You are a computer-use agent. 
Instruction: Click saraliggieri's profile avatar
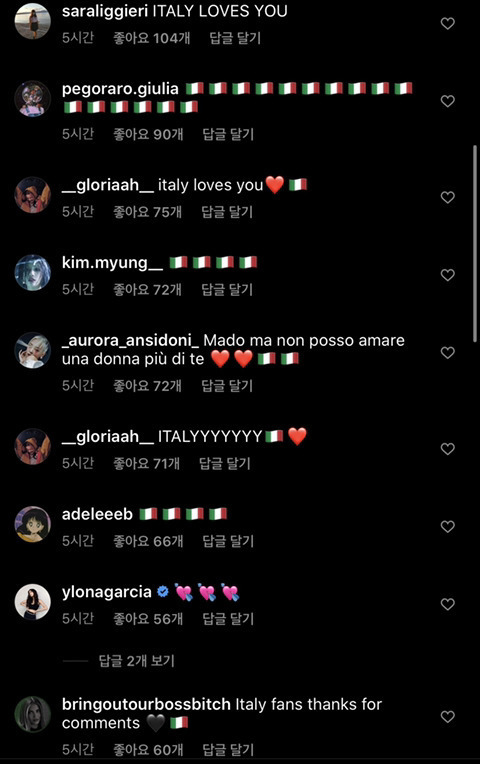point(33,20)
